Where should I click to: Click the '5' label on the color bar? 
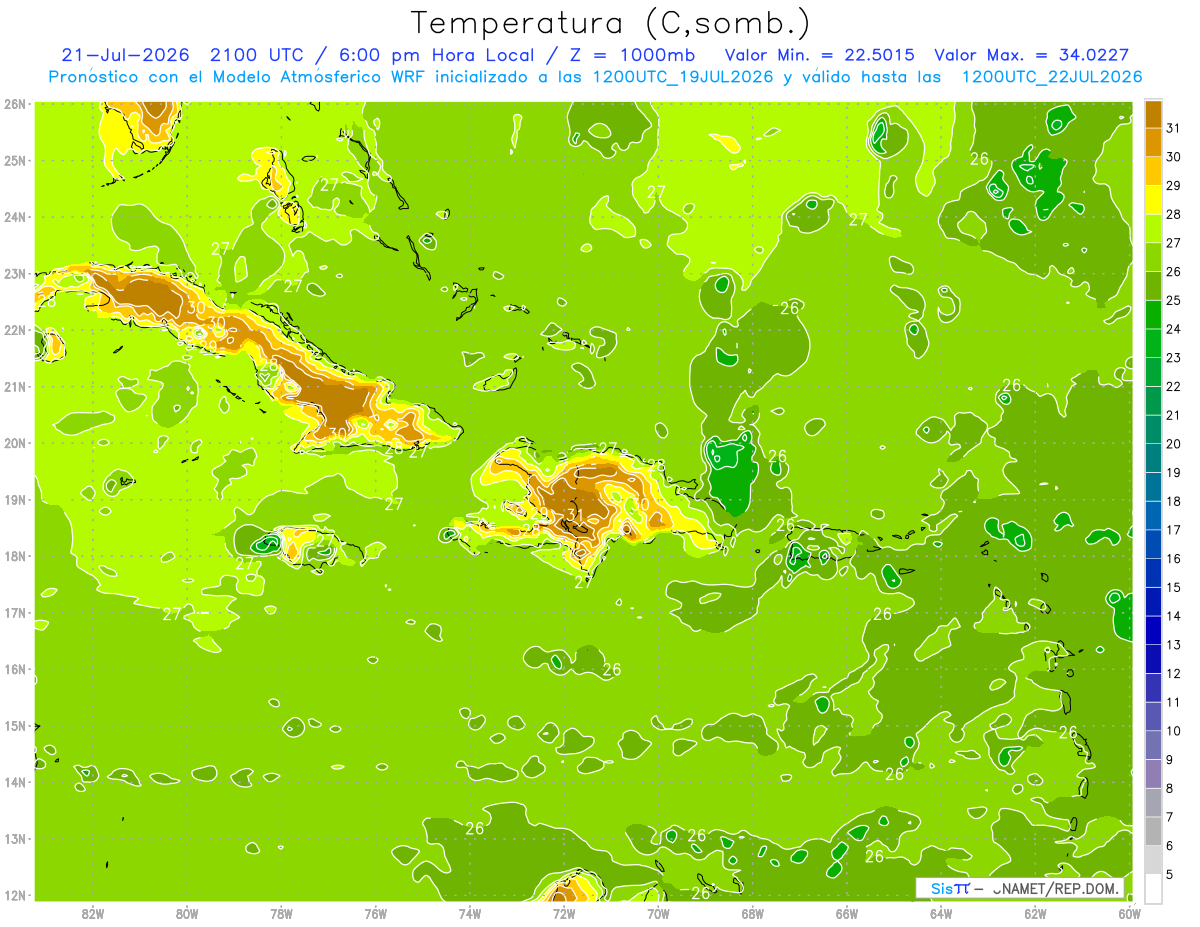(x=1170, y=873)
